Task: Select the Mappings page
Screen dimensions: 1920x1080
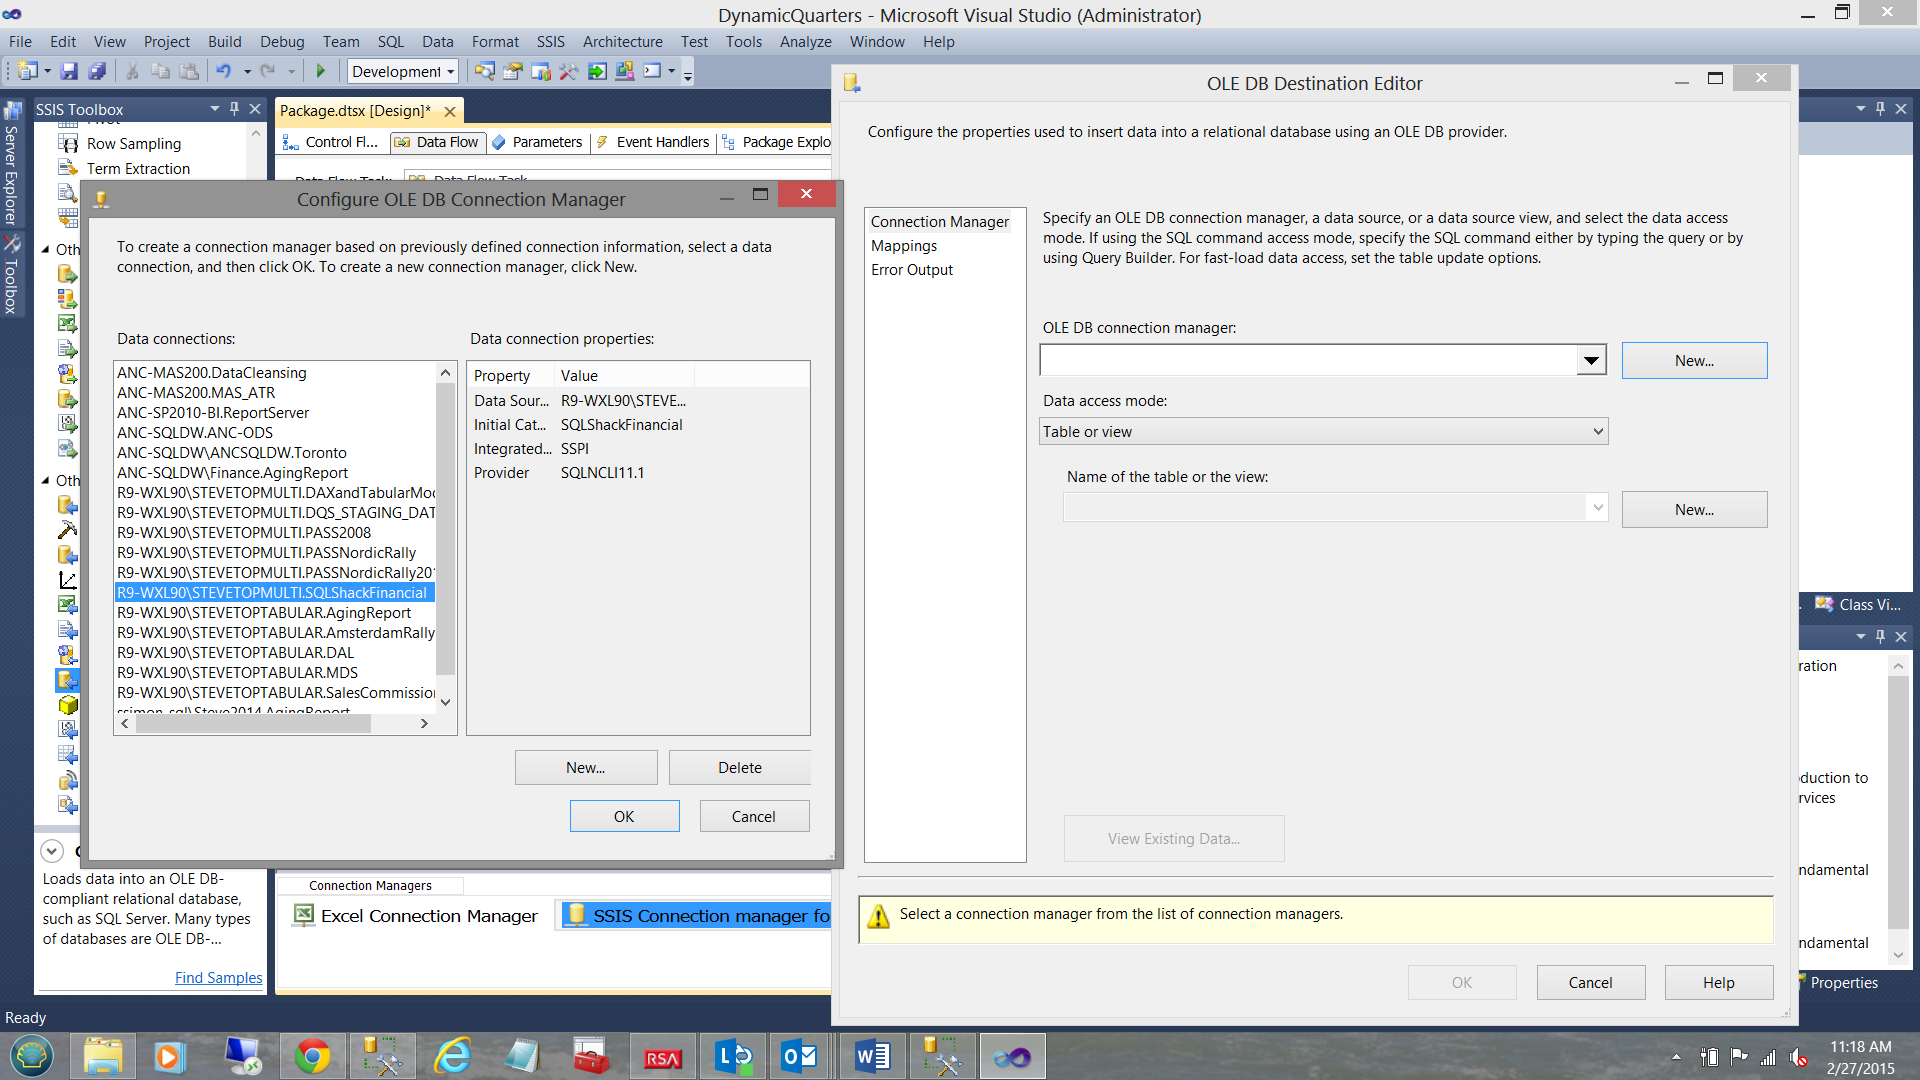Action: pyautogui.click(x=904, y=246)
